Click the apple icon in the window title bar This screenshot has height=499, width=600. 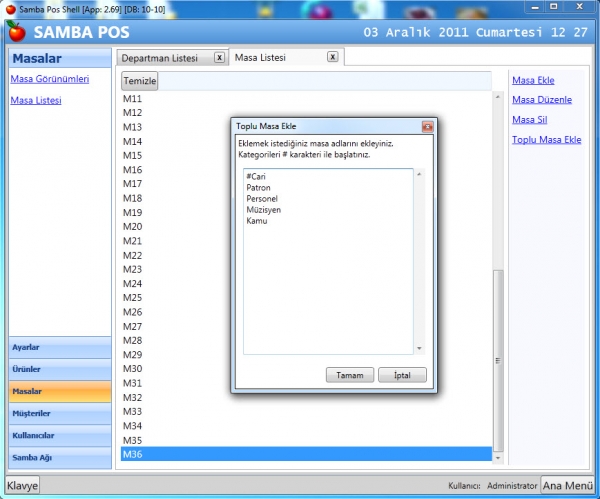[11, 9]
